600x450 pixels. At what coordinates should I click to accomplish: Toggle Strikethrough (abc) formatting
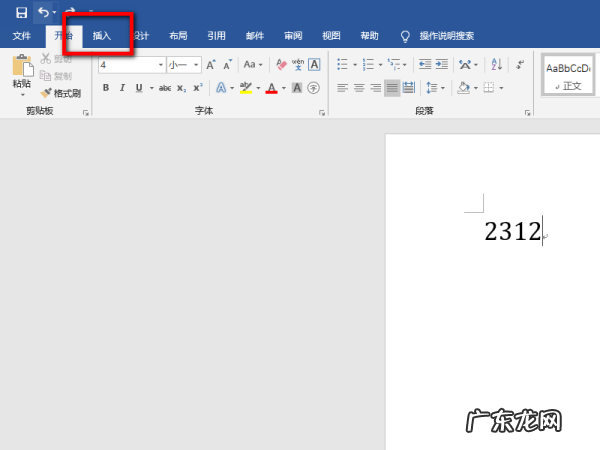(166, 88)
